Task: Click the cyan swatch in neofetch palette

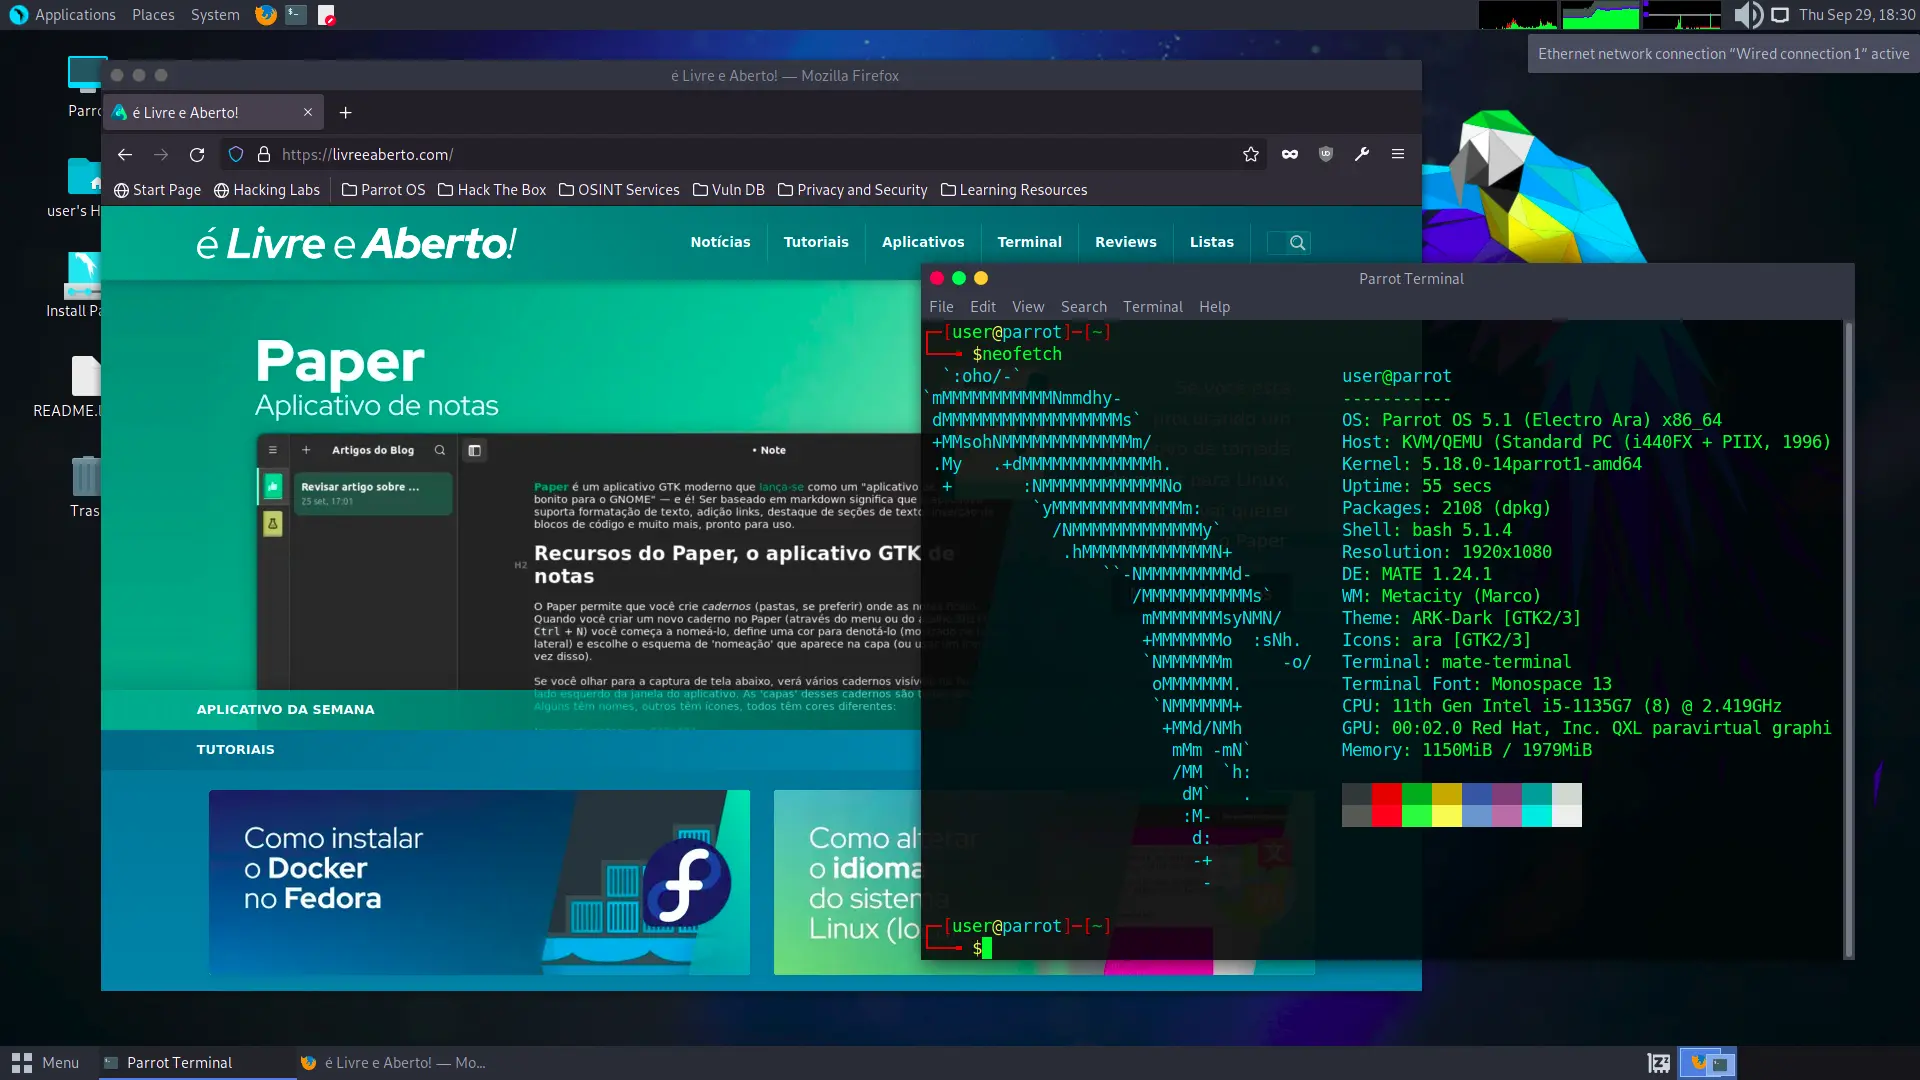Action: 1537,805
